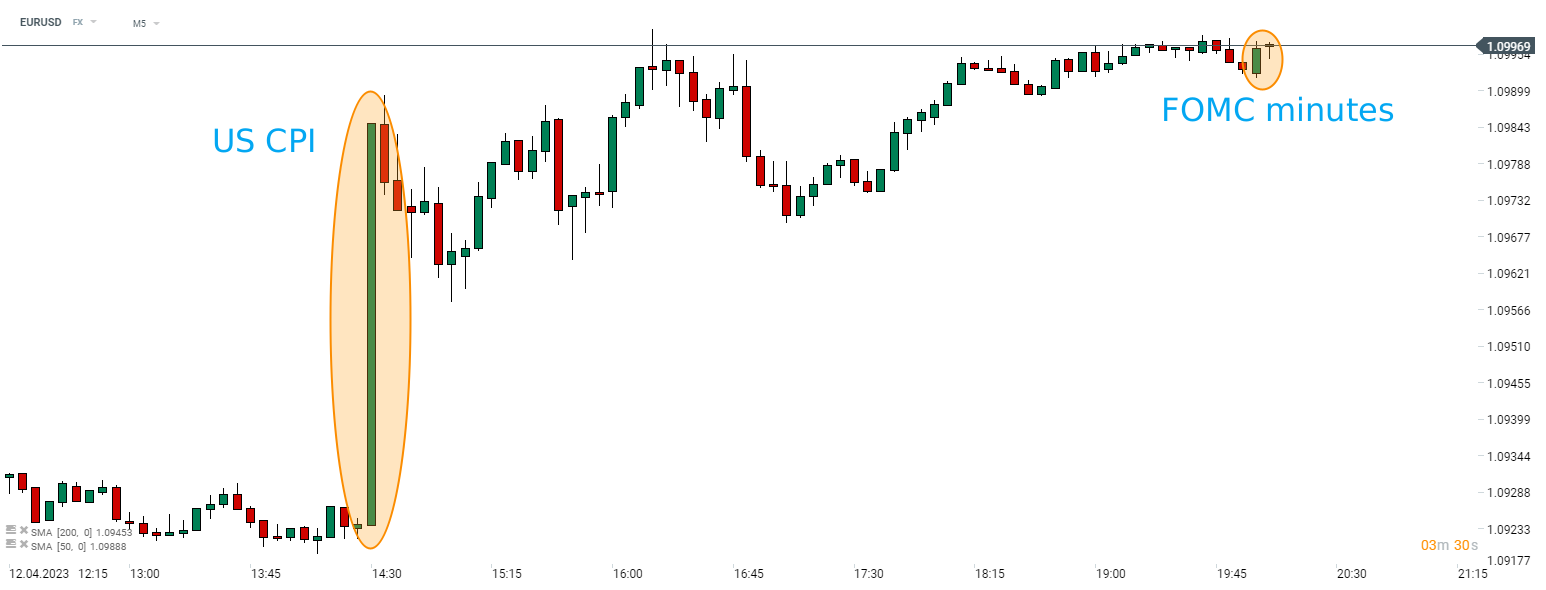1546x590 pixels.
Task: Remove the SMA 50 indicator with X
Action: pos(23,544)
